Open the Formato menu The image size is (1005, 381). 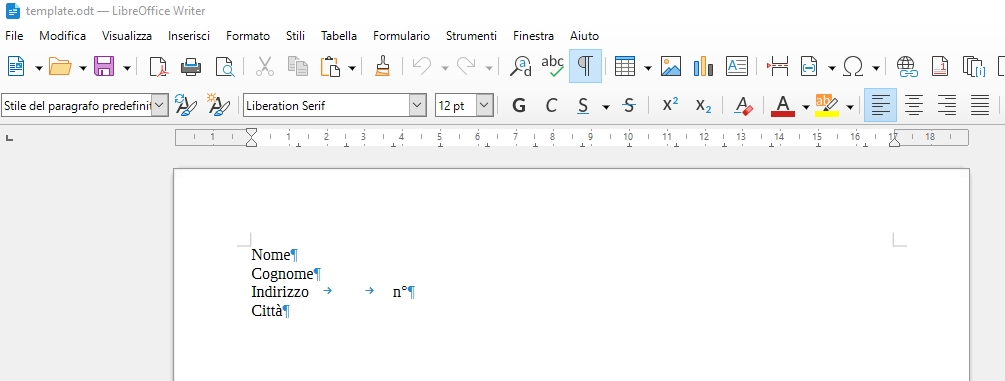tap(248, 36)
